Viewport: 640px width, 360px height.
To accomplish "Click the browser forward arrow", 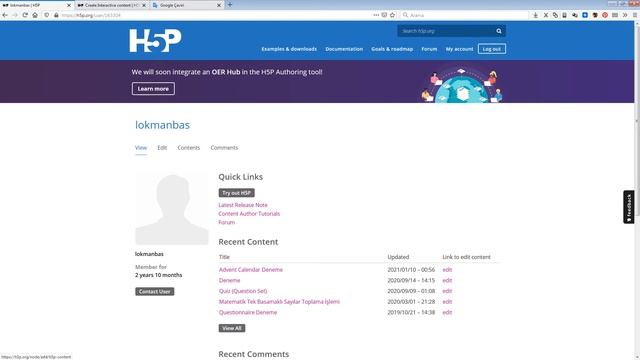I will [15, 15].
